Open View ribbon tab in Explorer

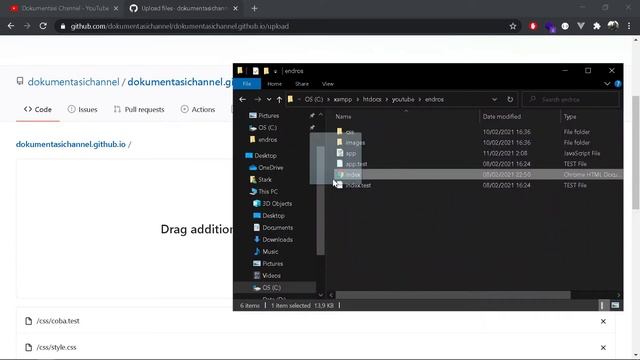[x=328, y=84]
